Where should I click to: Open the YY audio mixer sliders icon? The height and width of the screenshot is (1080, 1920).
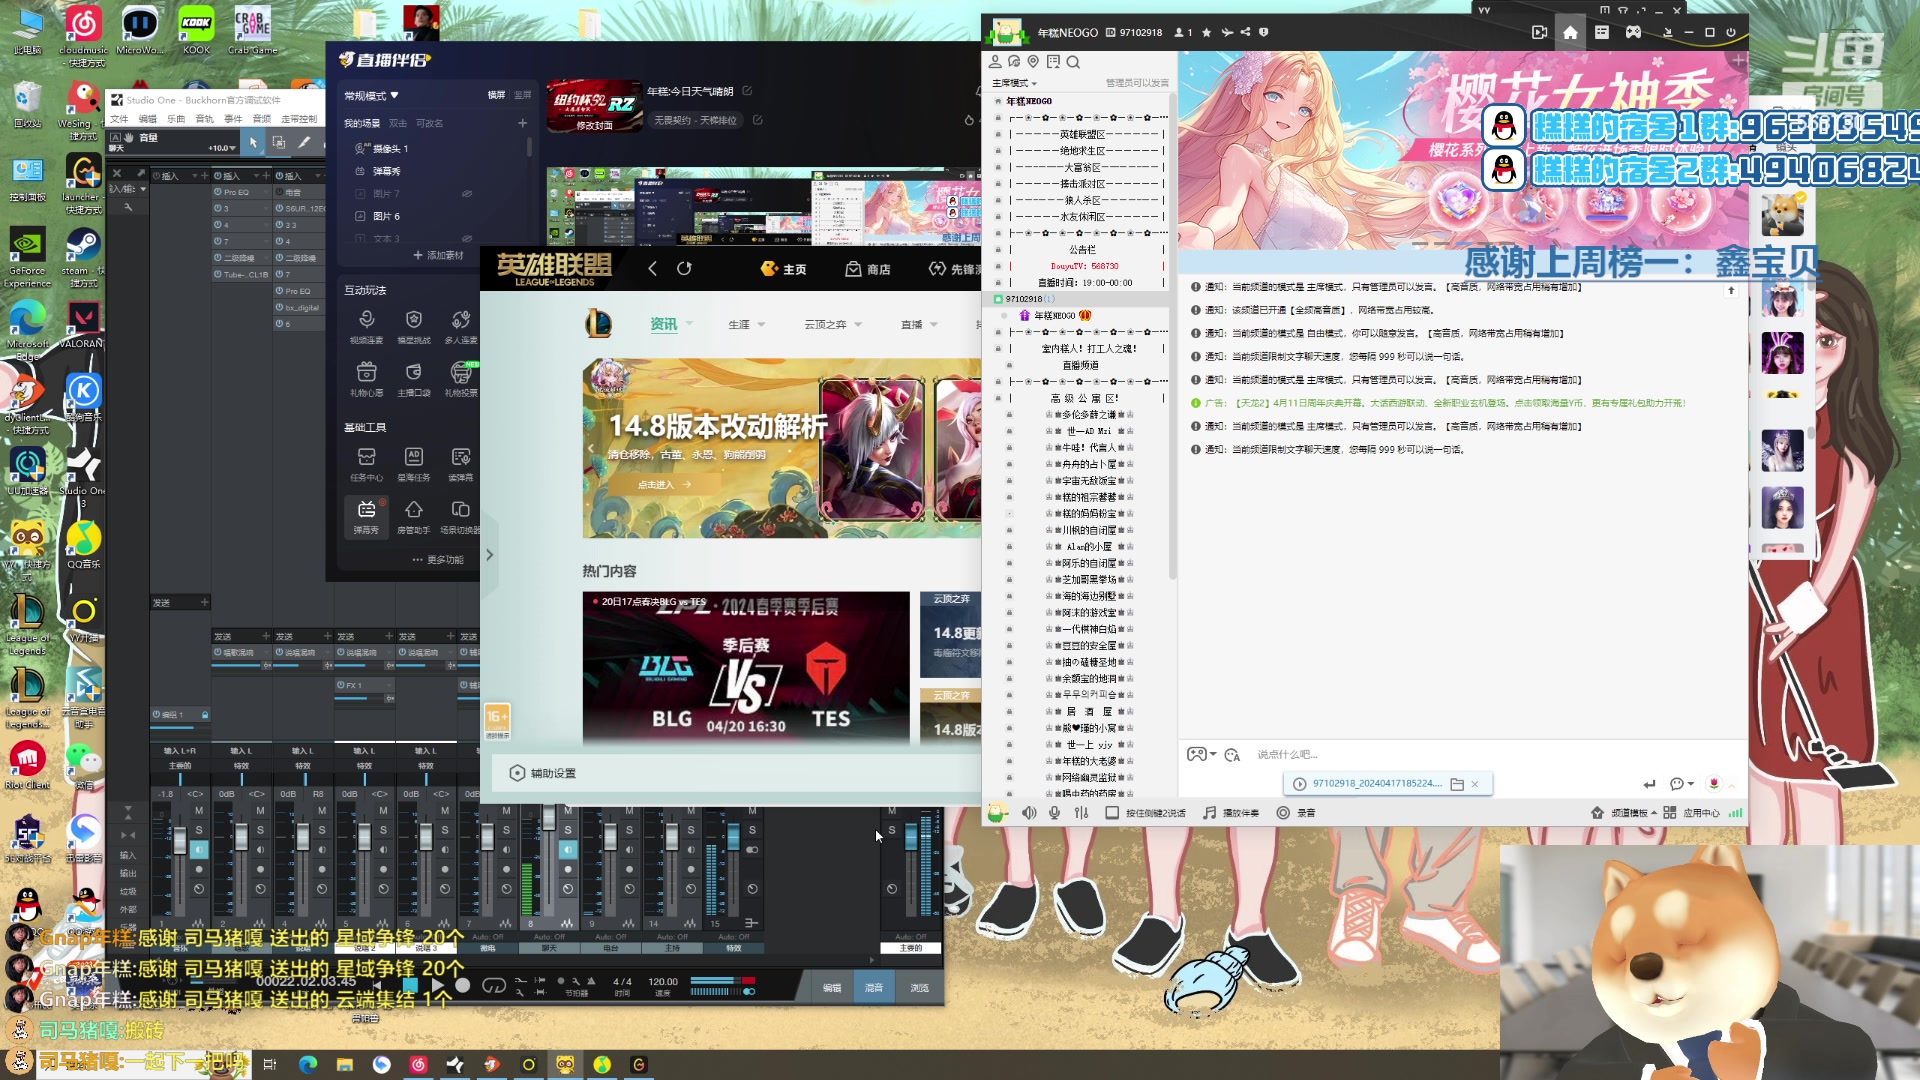point(1081,813)
